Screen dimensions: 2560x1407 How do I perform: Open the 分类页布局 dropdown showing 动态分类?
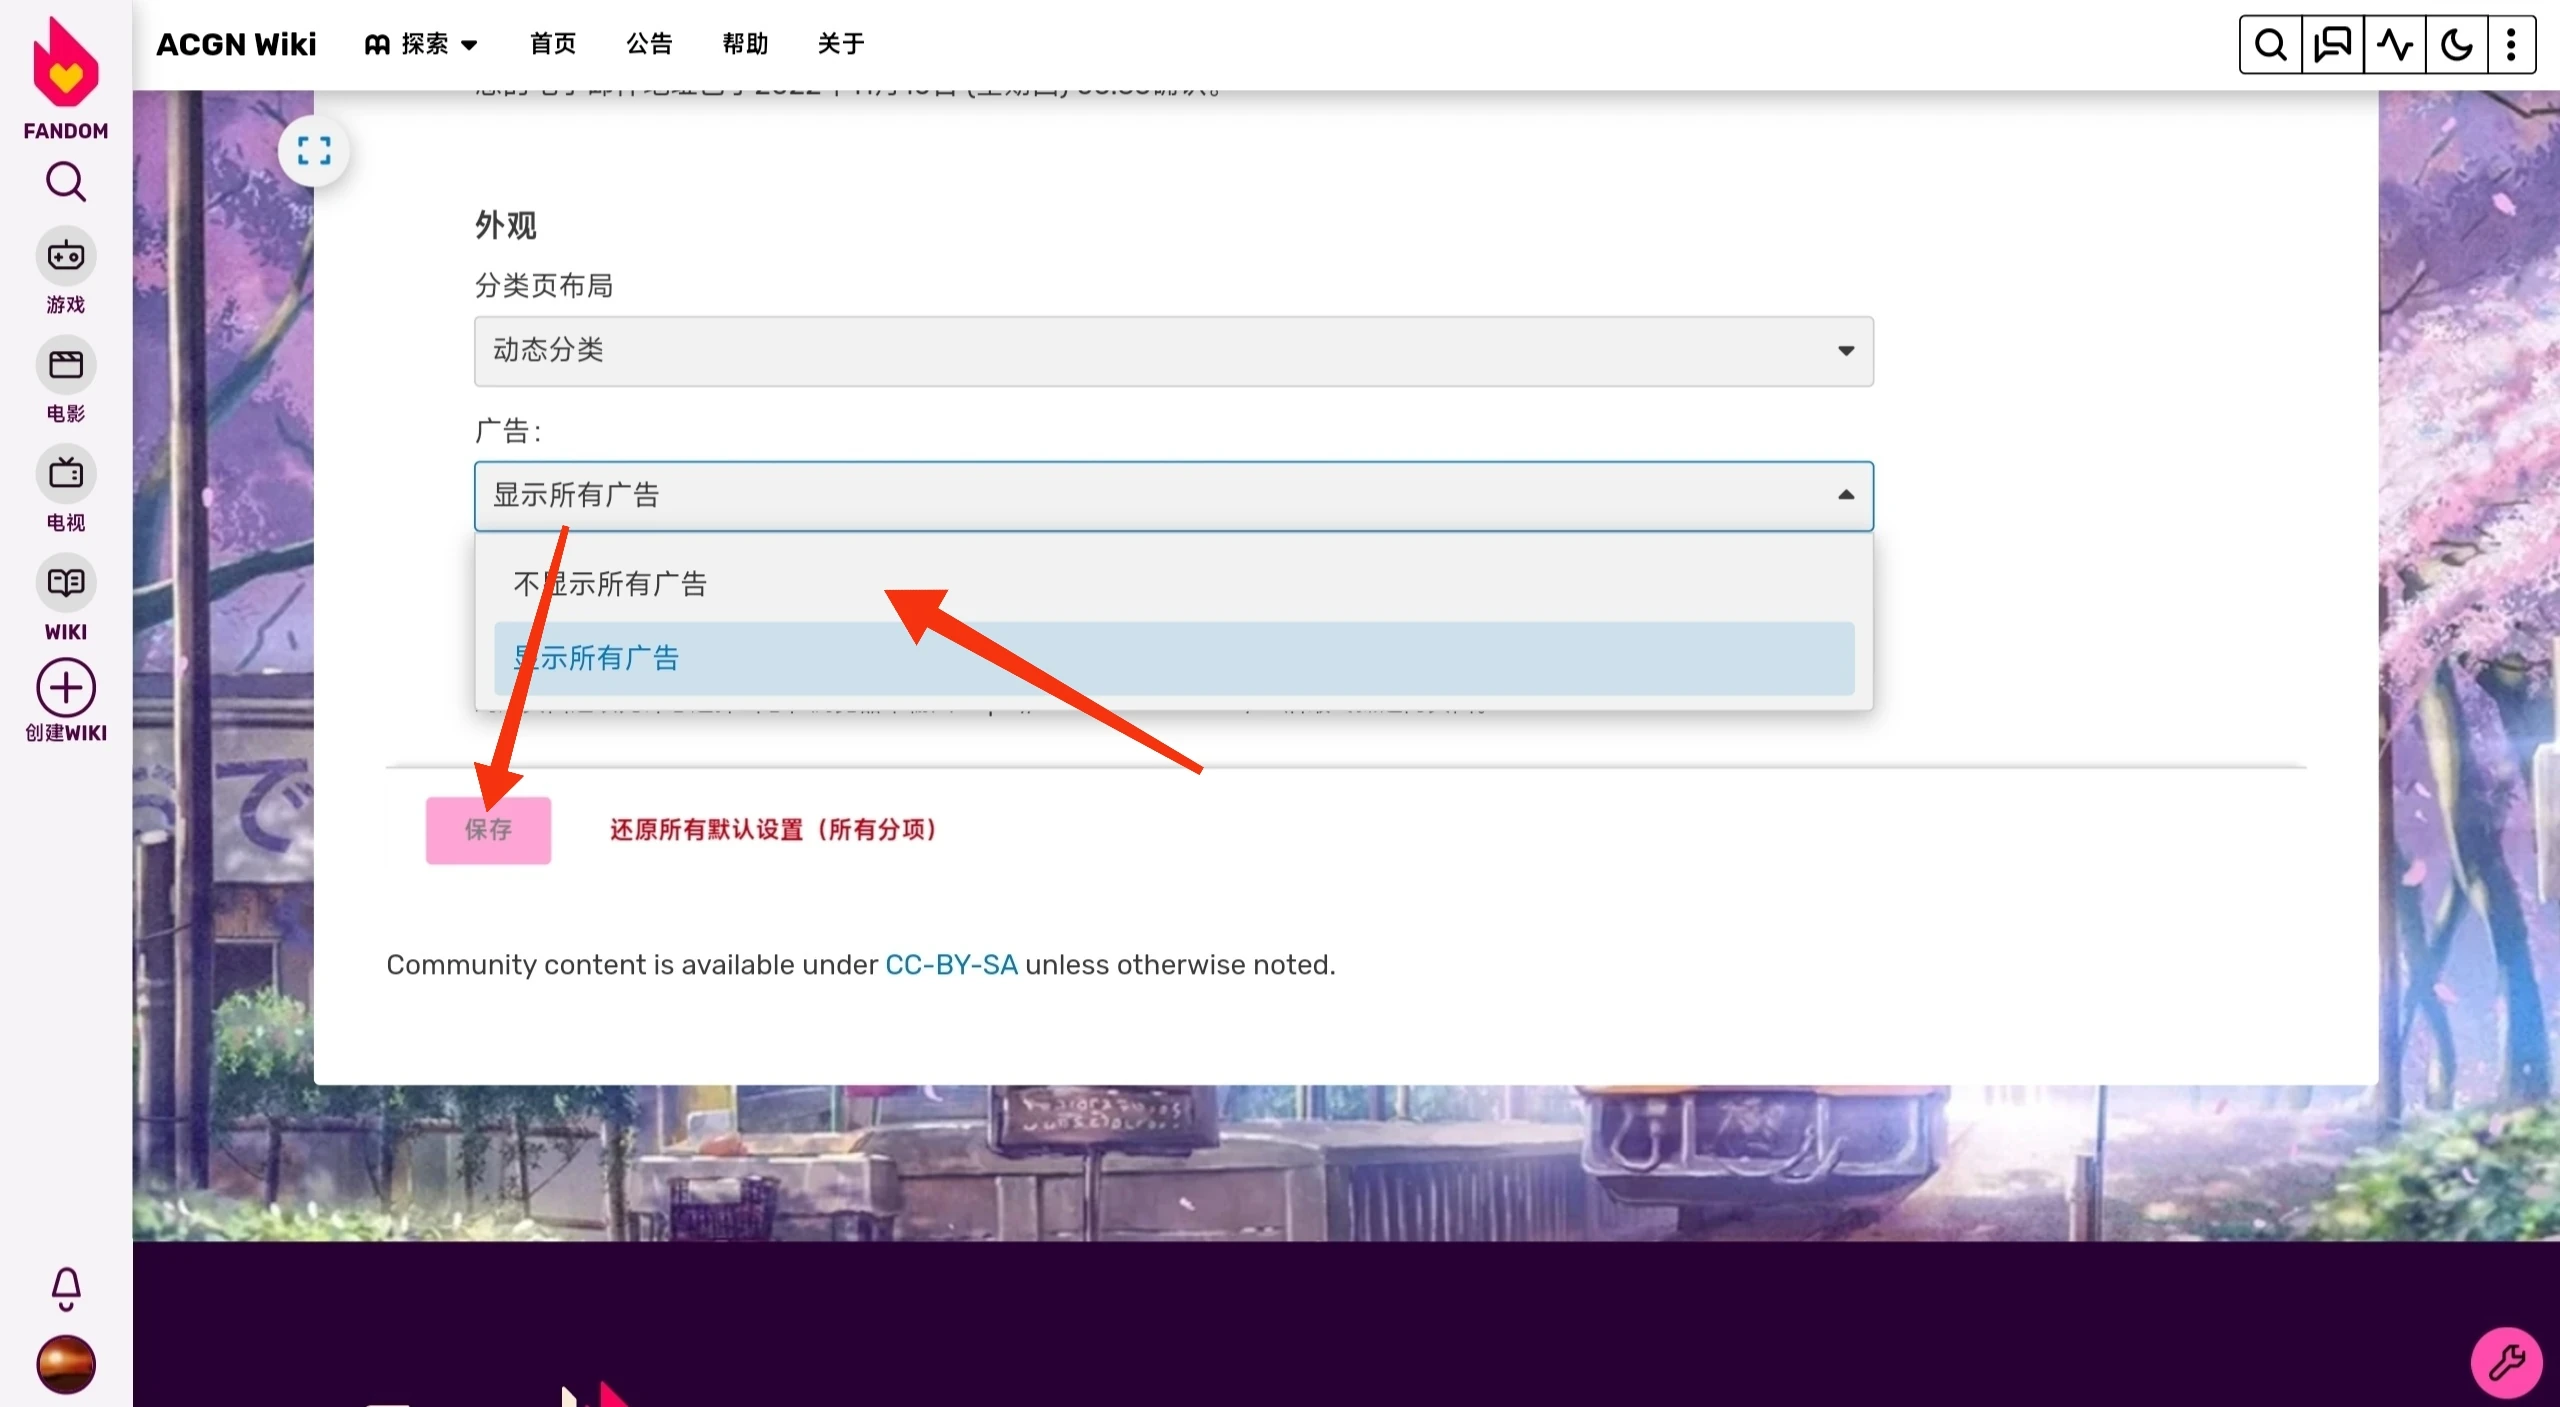point(1173,351)
